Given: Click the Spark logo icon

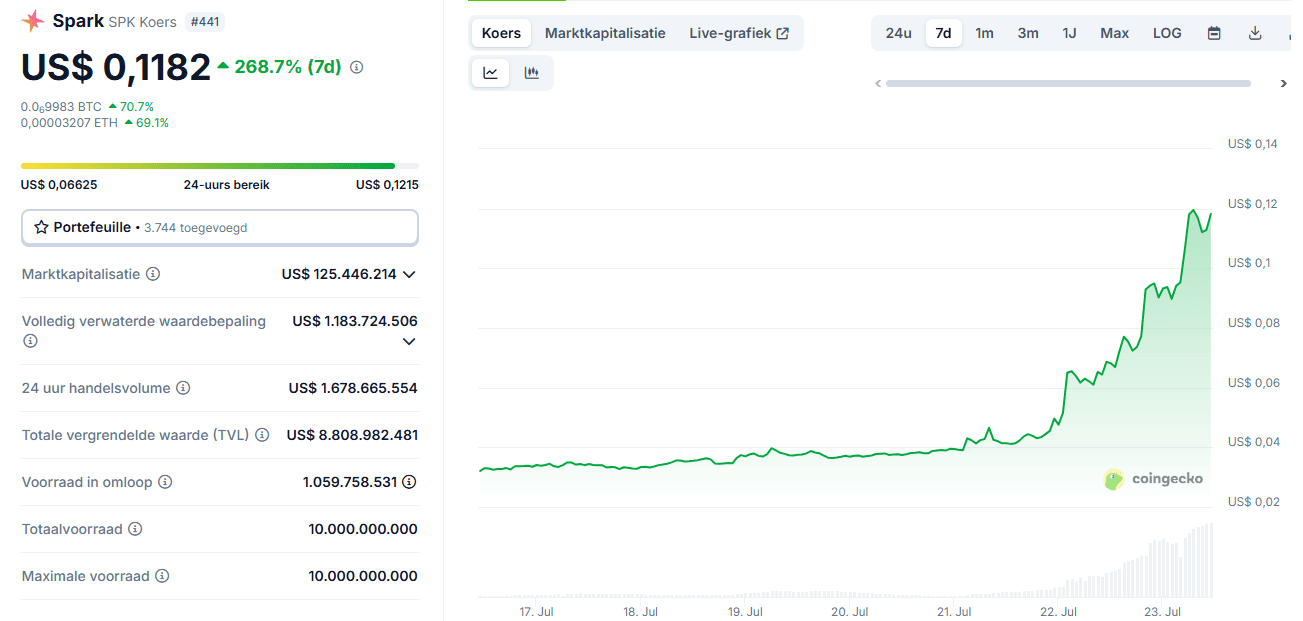Looking at the screenshot, I should click(x=33, y=21).
